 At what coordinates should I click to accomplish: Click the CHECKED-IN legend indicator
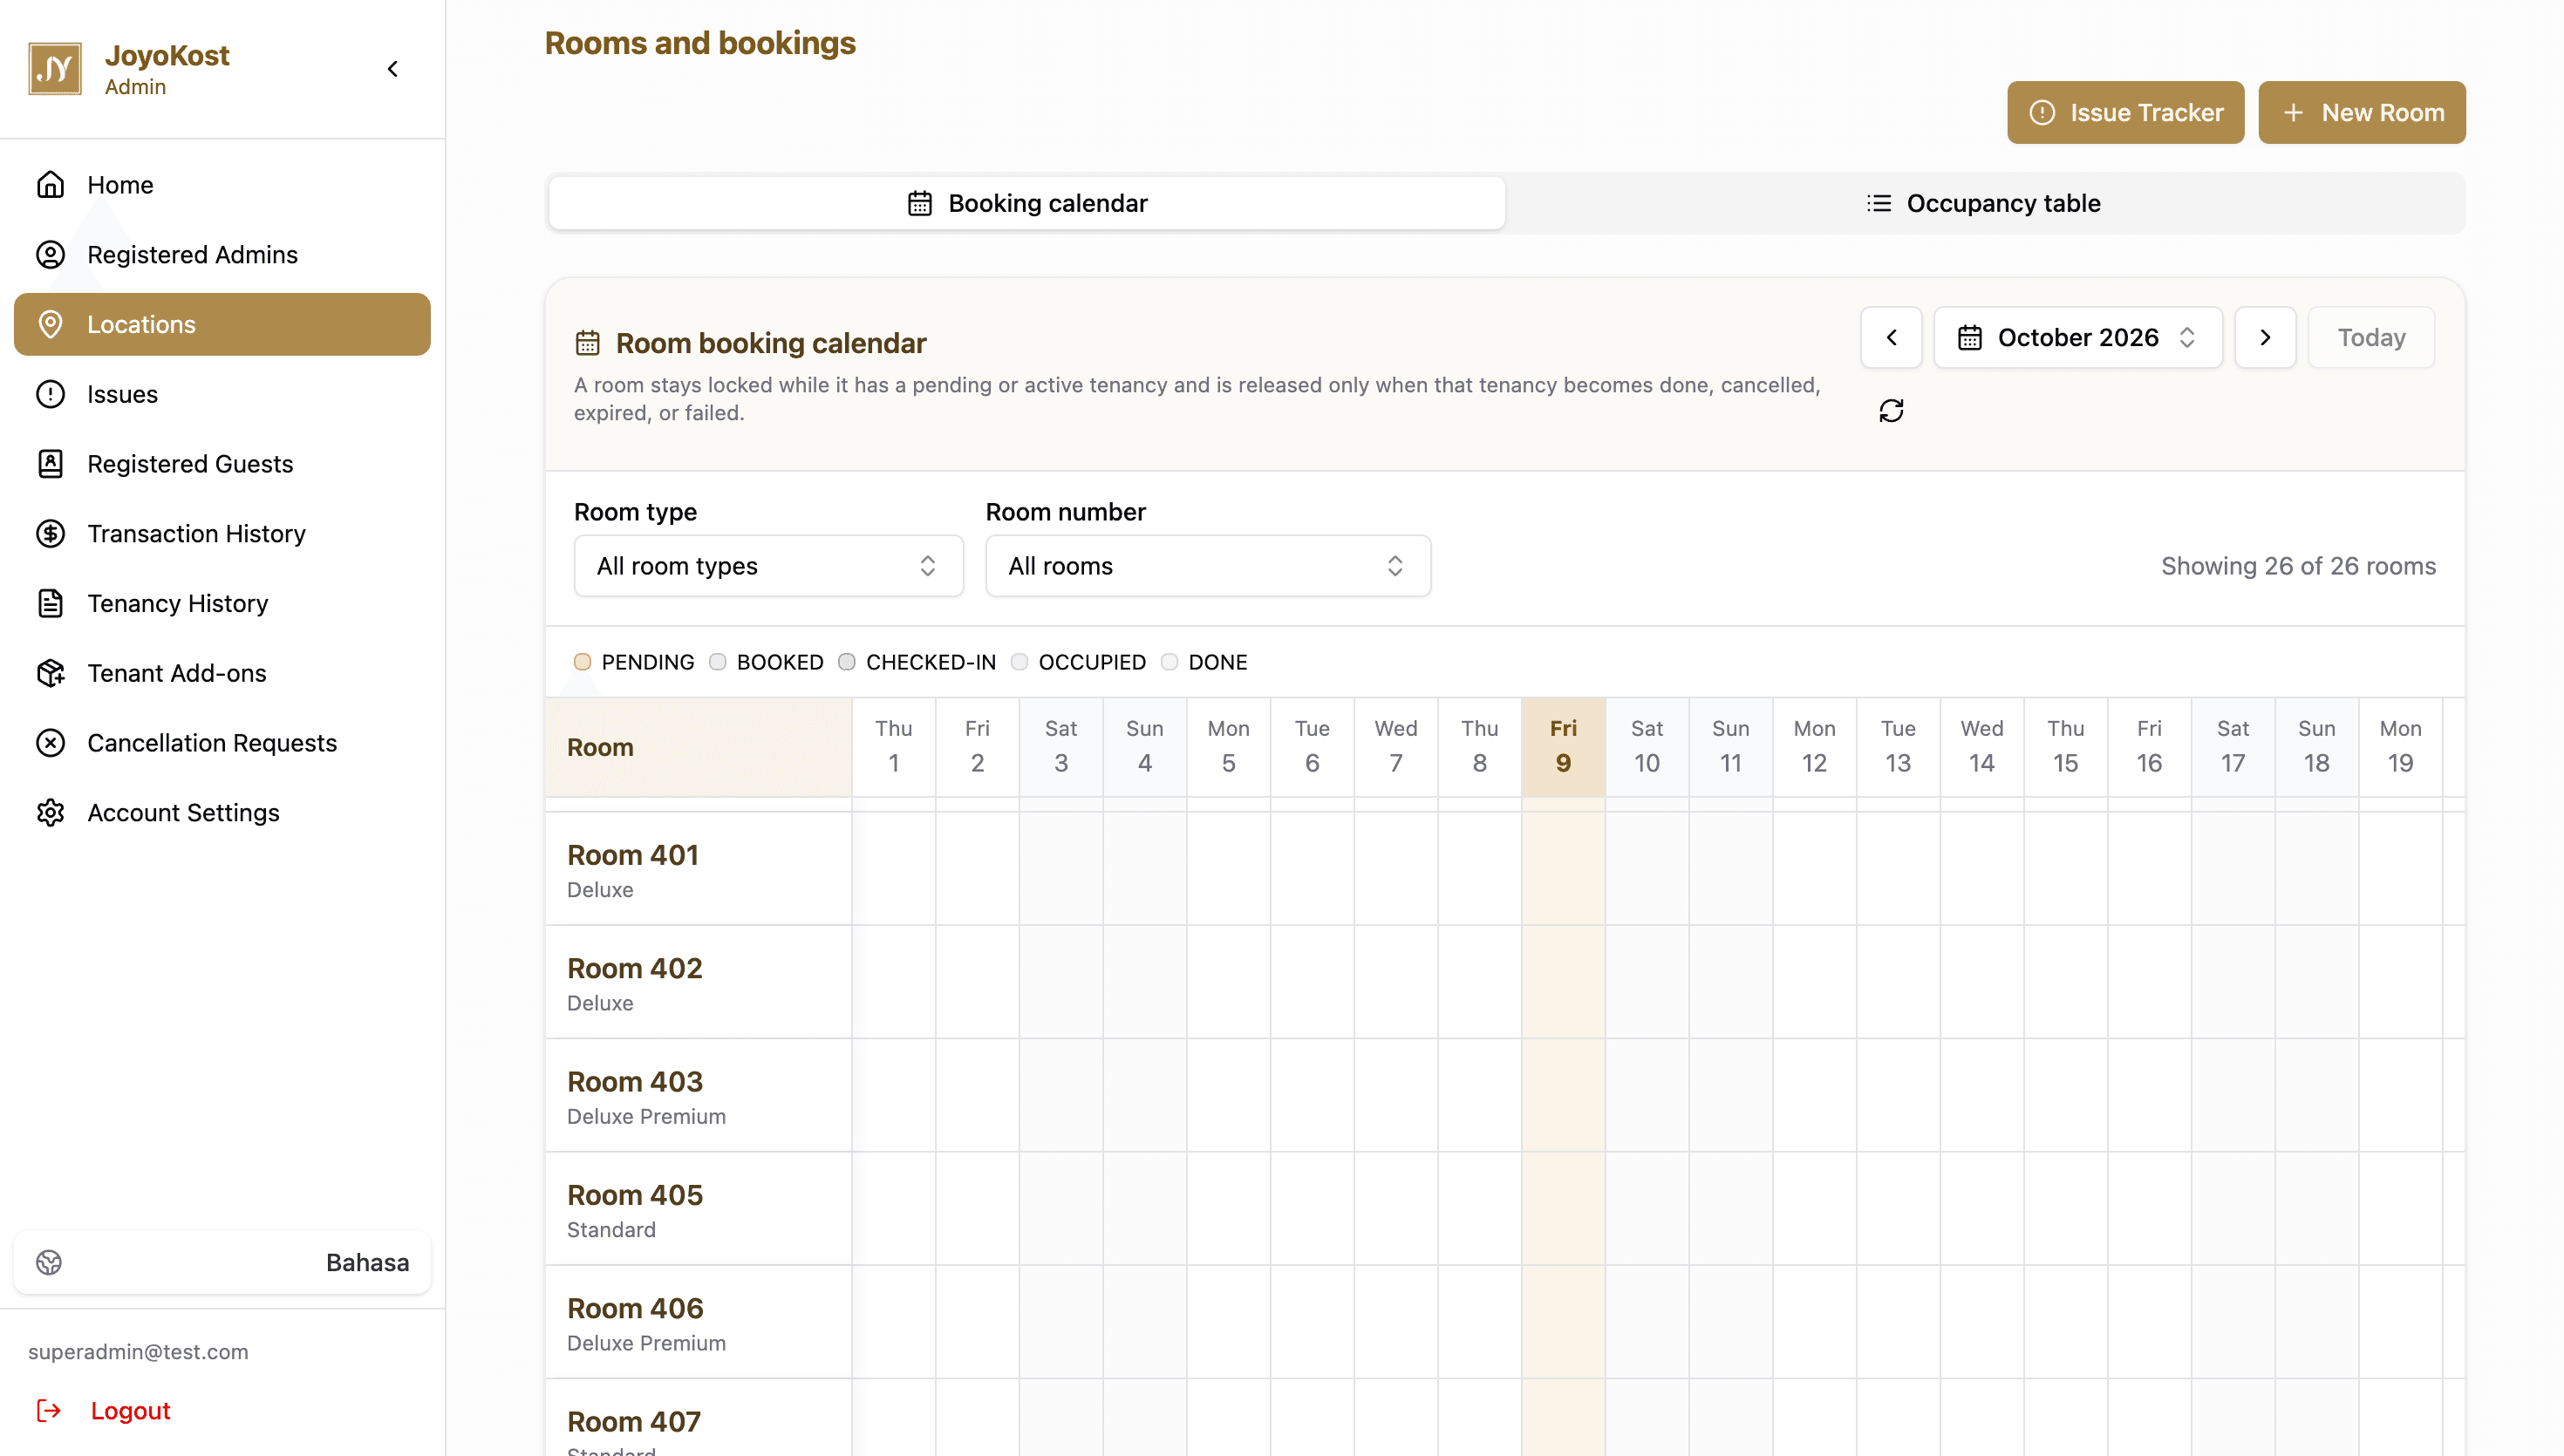click(x=846, y=662)
